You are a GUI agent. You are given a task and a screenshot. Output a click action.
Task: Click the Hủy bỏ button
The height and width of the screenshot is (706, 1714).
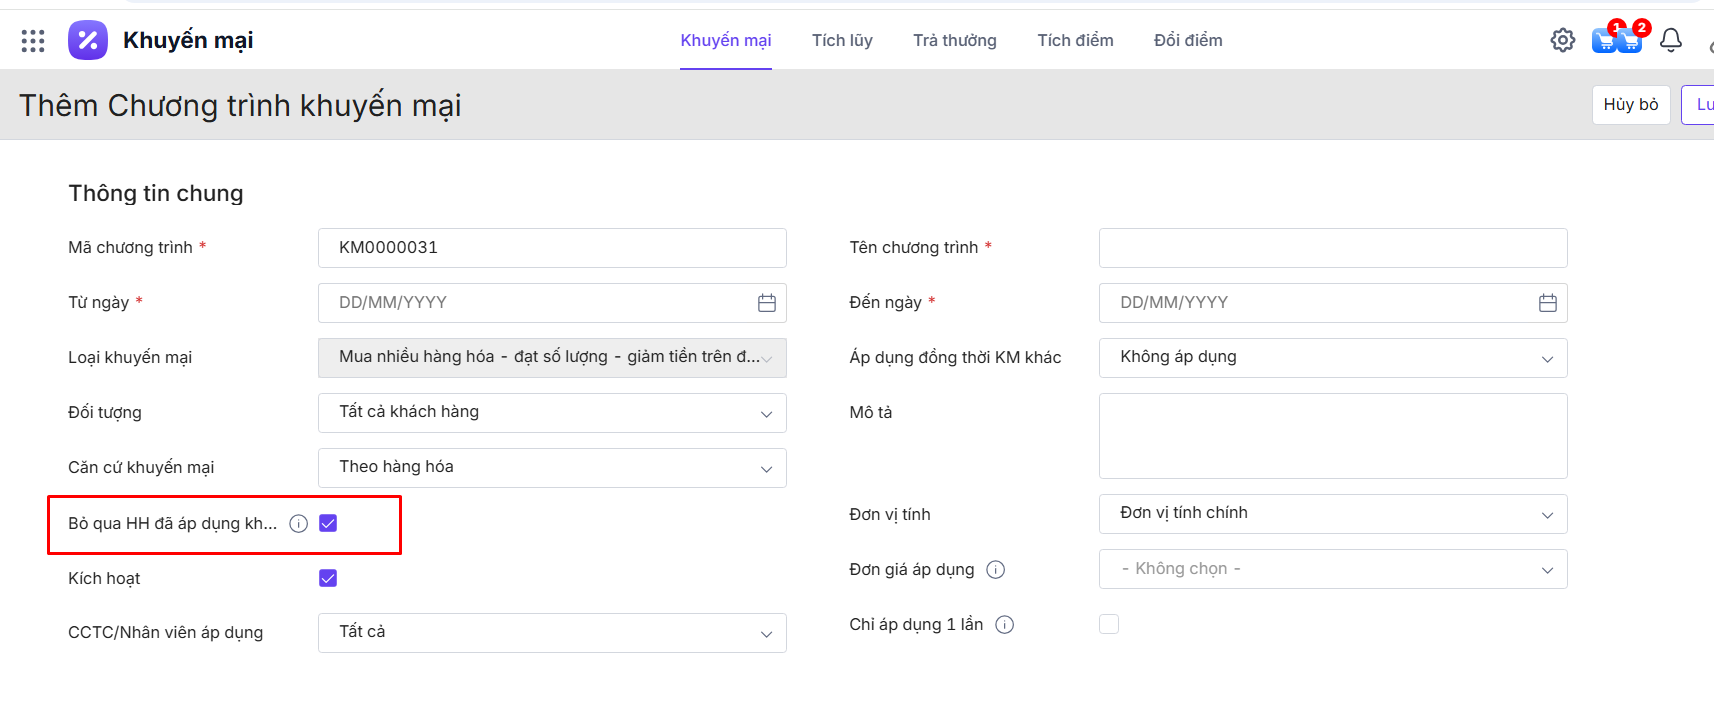(1630, 105)
